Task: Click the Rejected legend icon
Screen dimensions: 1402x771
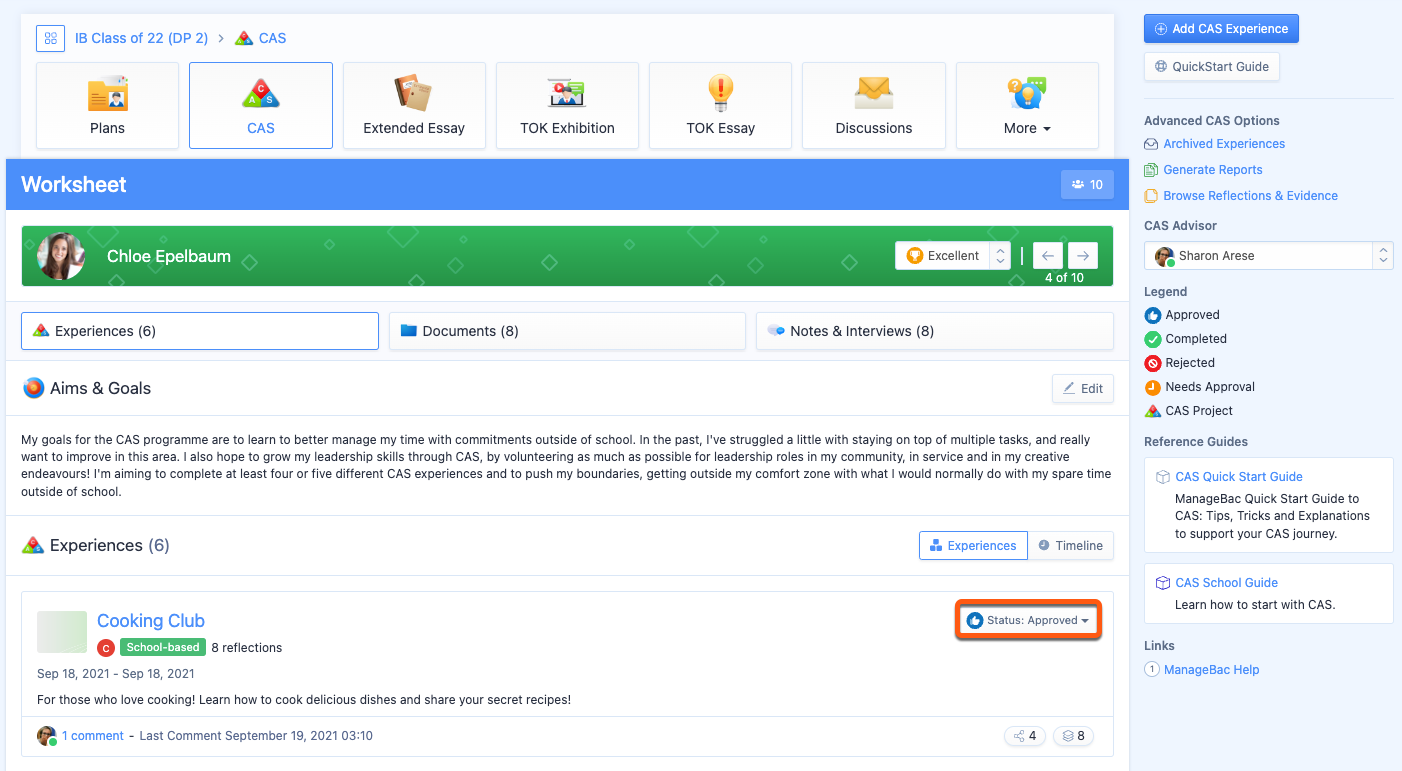Action: point(1153,363)
